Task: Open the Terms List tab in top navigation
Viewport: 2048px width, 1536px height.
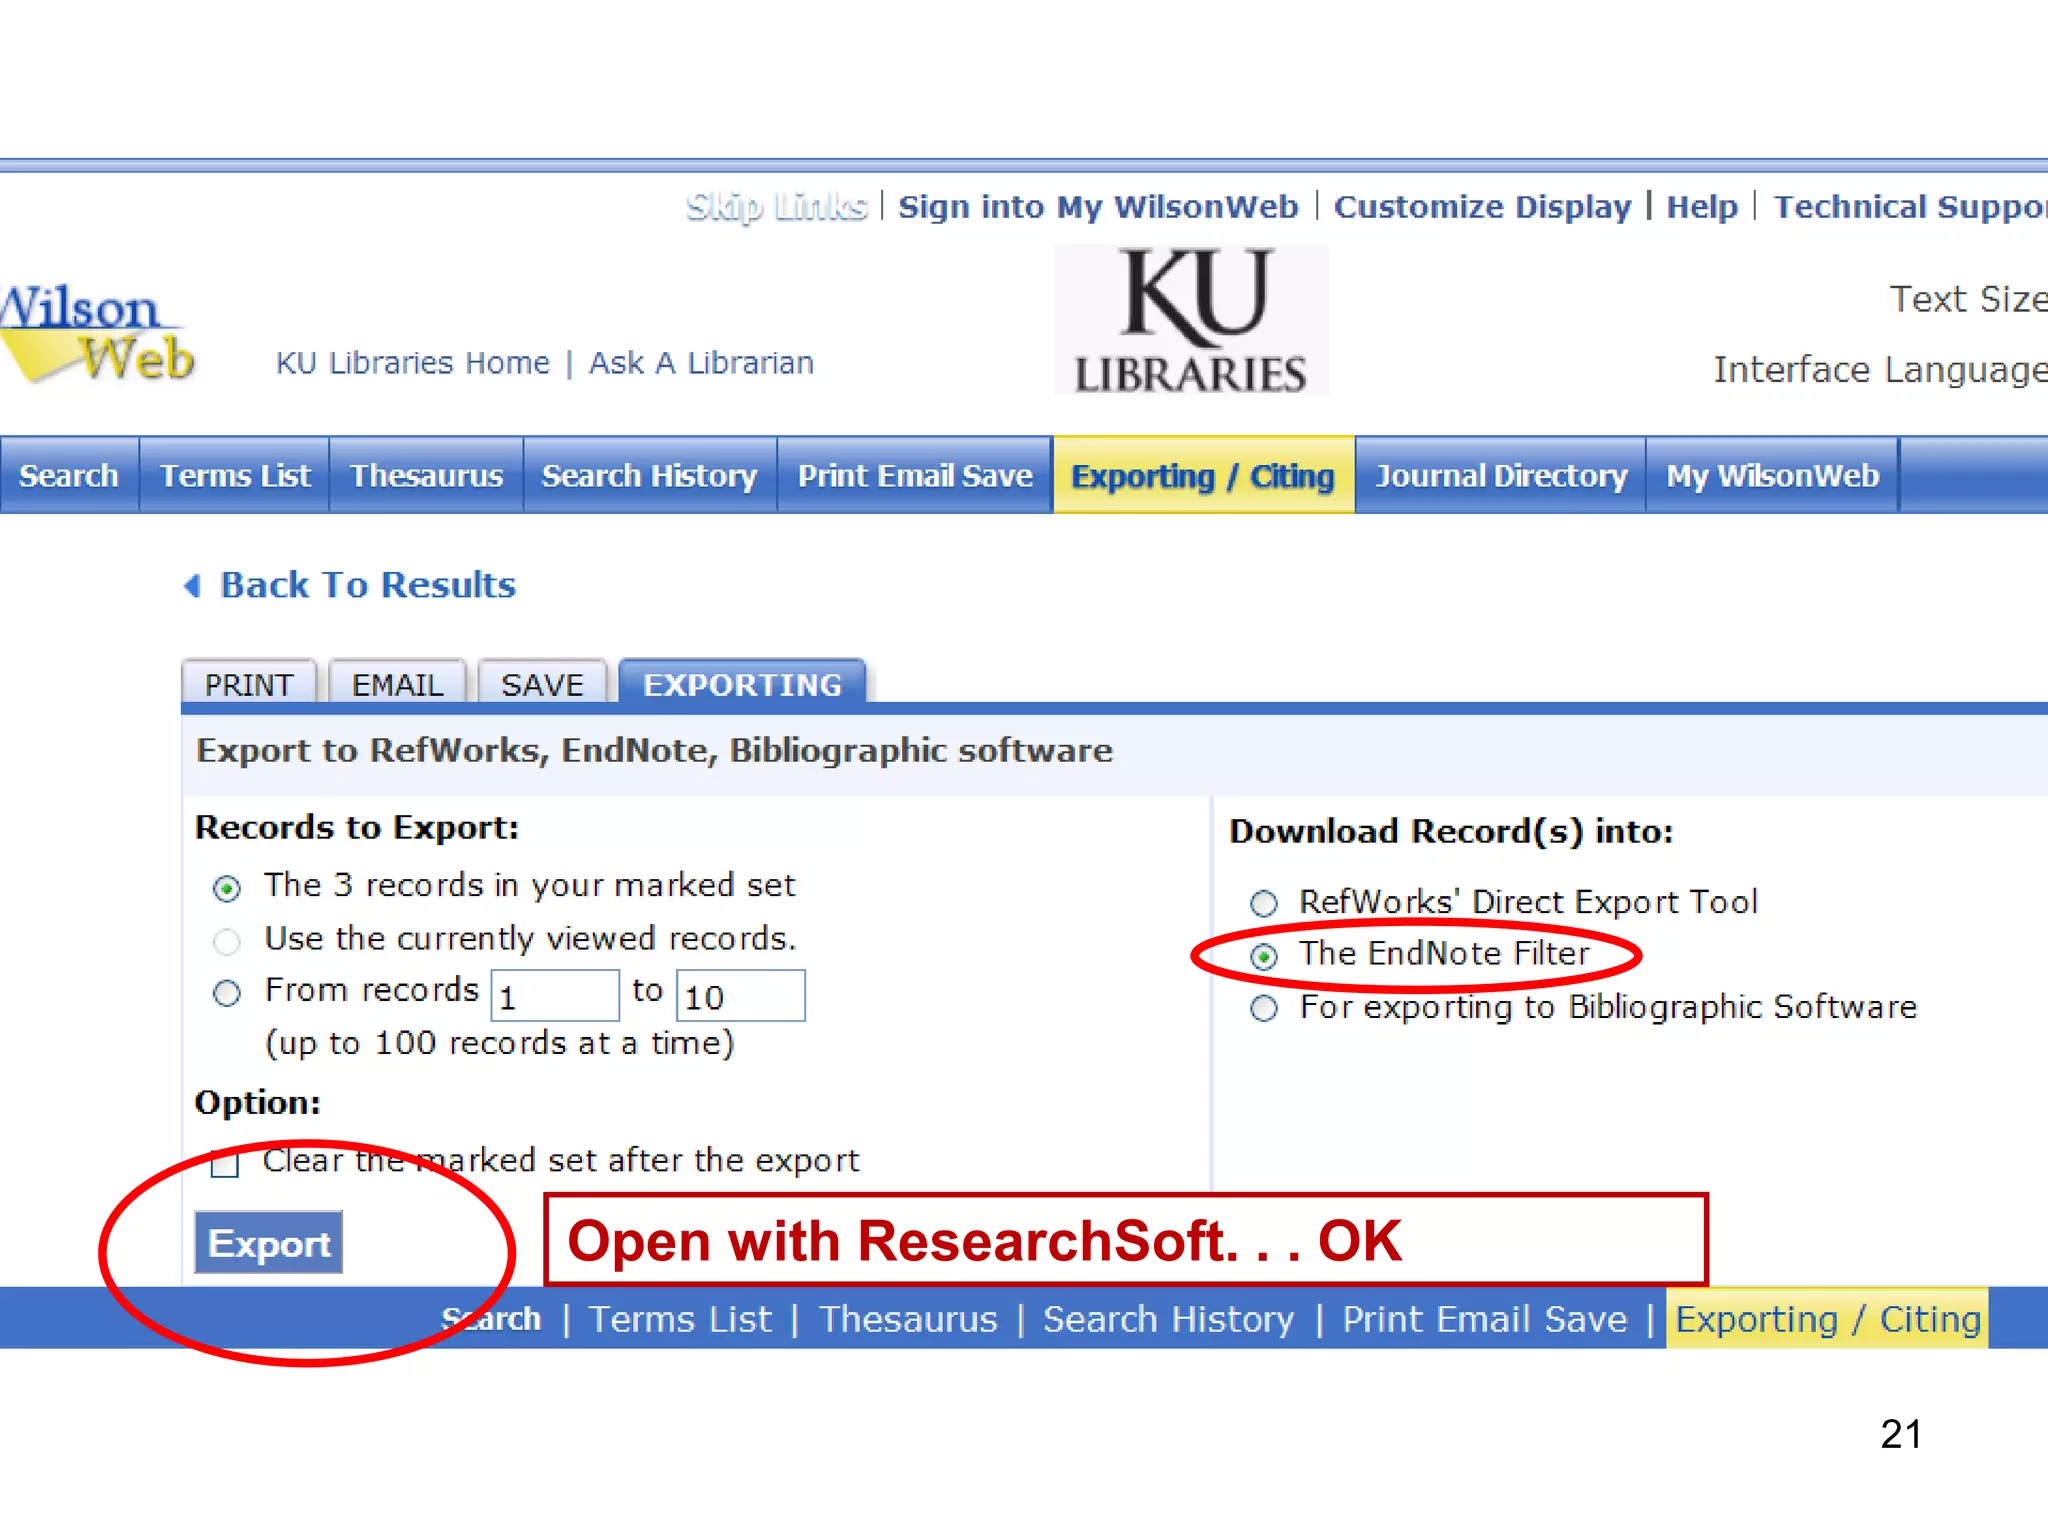Action: [x=235, y=476]
